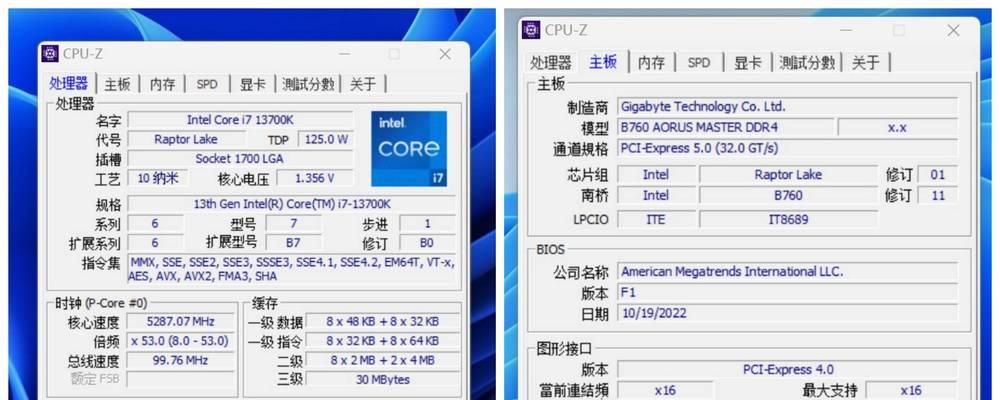The height and width of the screenshot is (400, 1000).
Task: Click the multiplier x 53.0 (8.0 - 53.0)
Action: [180, 341]
